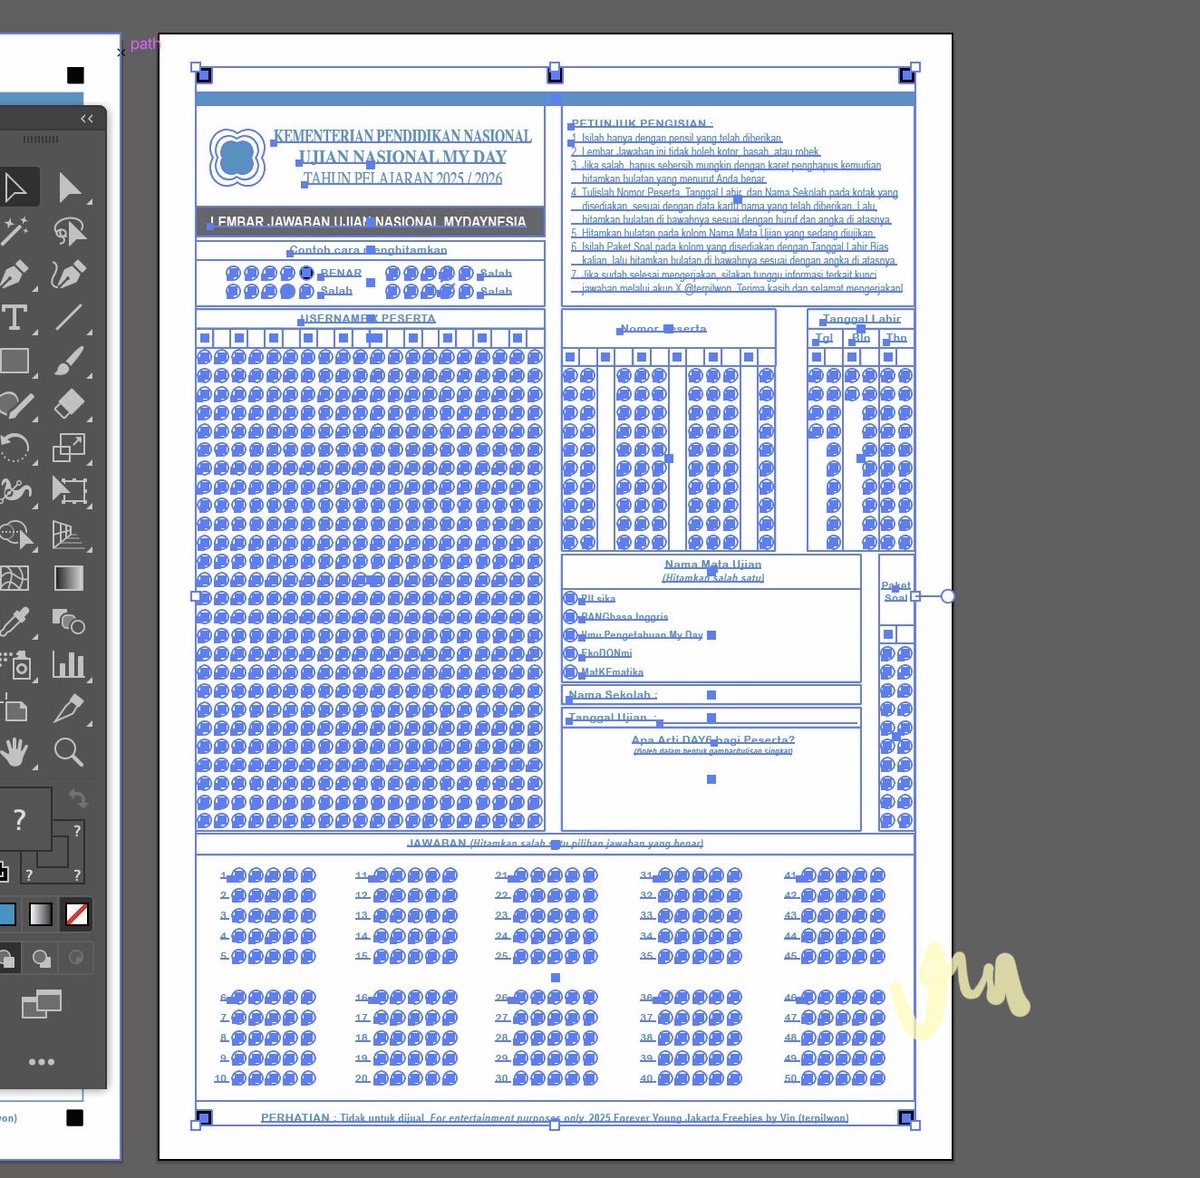This screenshot has height=1178, width=1200.
Task: Click 'Contoh cara menghitamkan' label
Action: (368, 250)
